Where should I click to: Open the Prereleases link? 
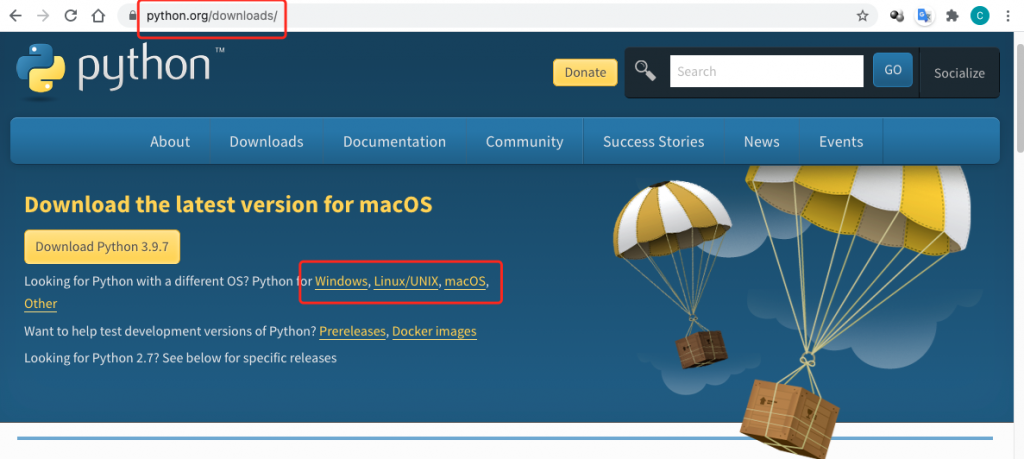(x=352, y=331)
